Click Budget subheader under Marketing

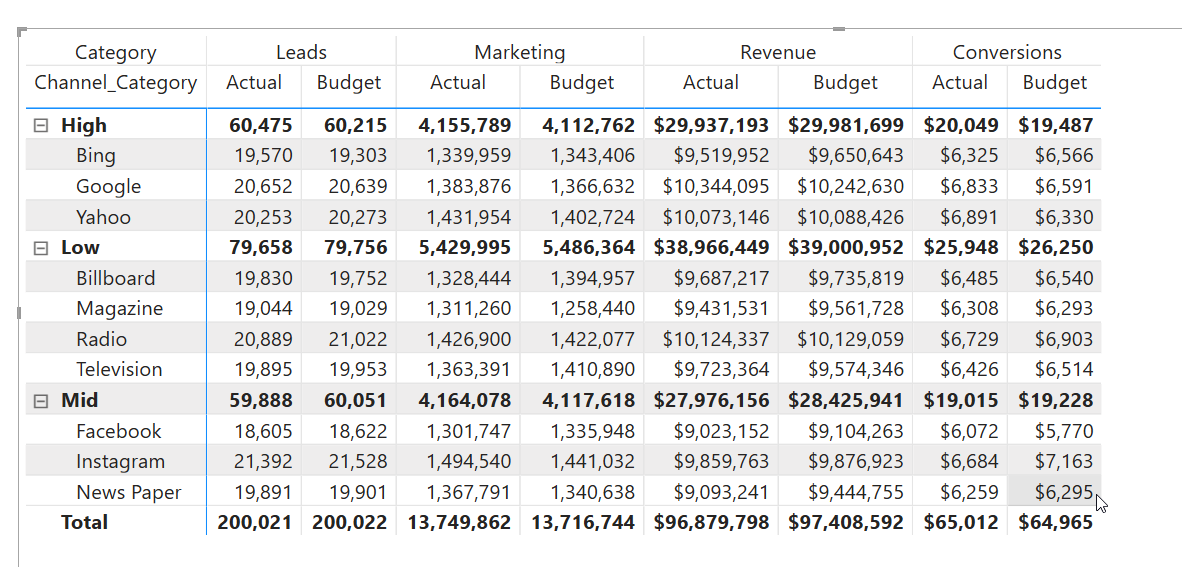pos(582,82)
